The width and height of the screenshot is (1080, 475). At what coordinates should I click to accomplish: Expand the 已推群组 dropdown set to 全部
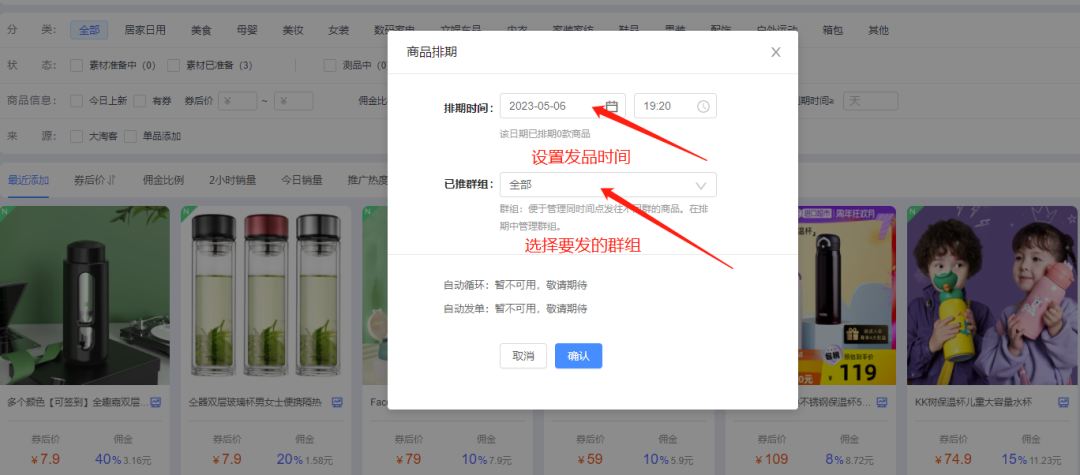608,184
